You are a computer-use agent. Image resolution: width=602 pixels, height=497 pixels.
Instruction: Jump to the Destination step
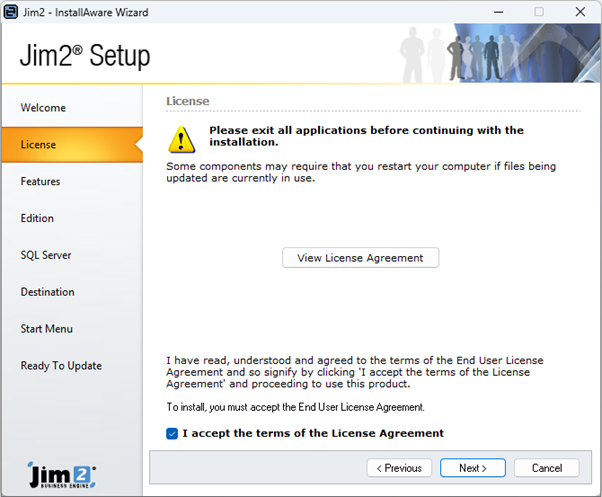47,292
